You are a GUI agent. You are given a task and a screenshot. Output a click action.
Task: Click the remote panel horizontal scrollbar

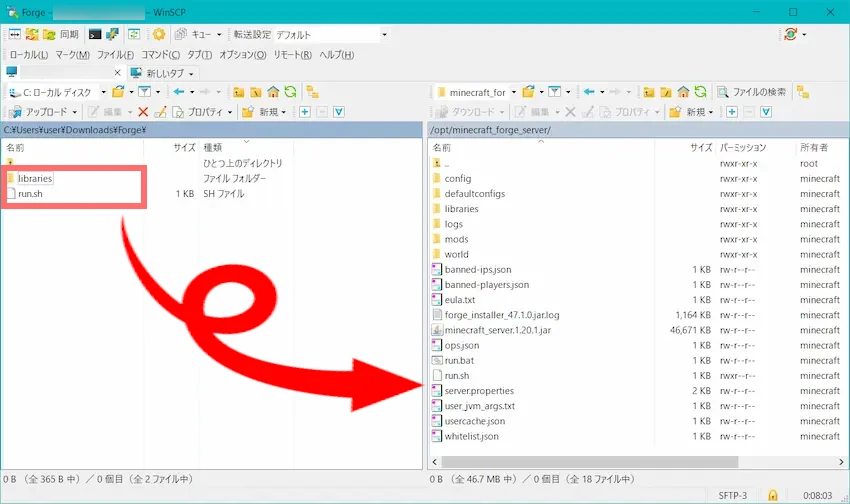590,462
